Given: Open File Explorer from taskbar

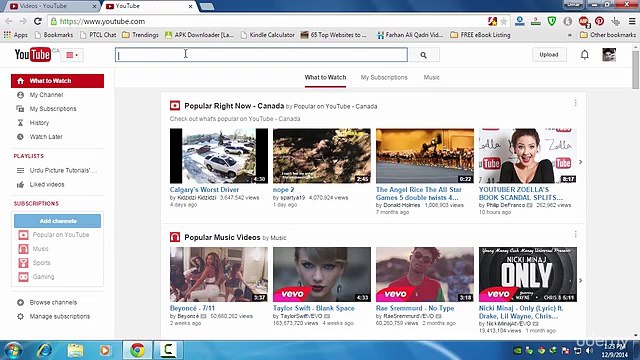Looking at the screenshot, I should (x=75, y=350).
